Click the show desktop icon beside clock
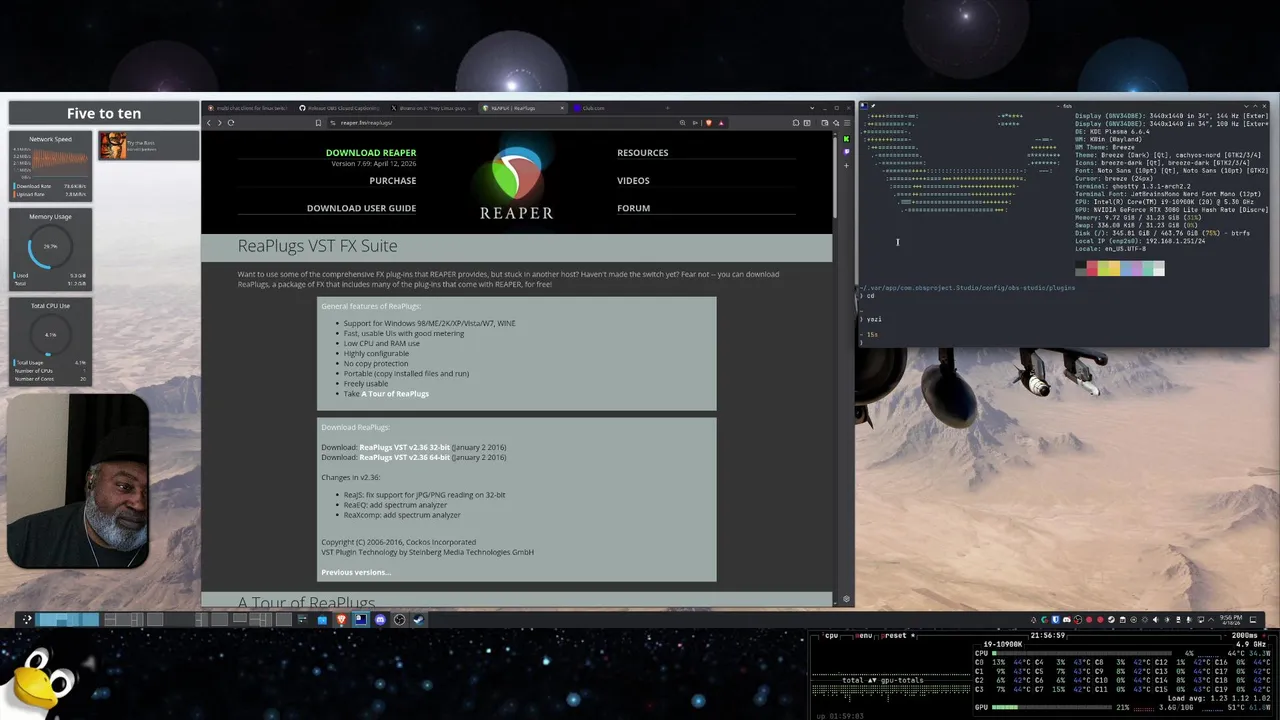 click(x=1253, y=619)
